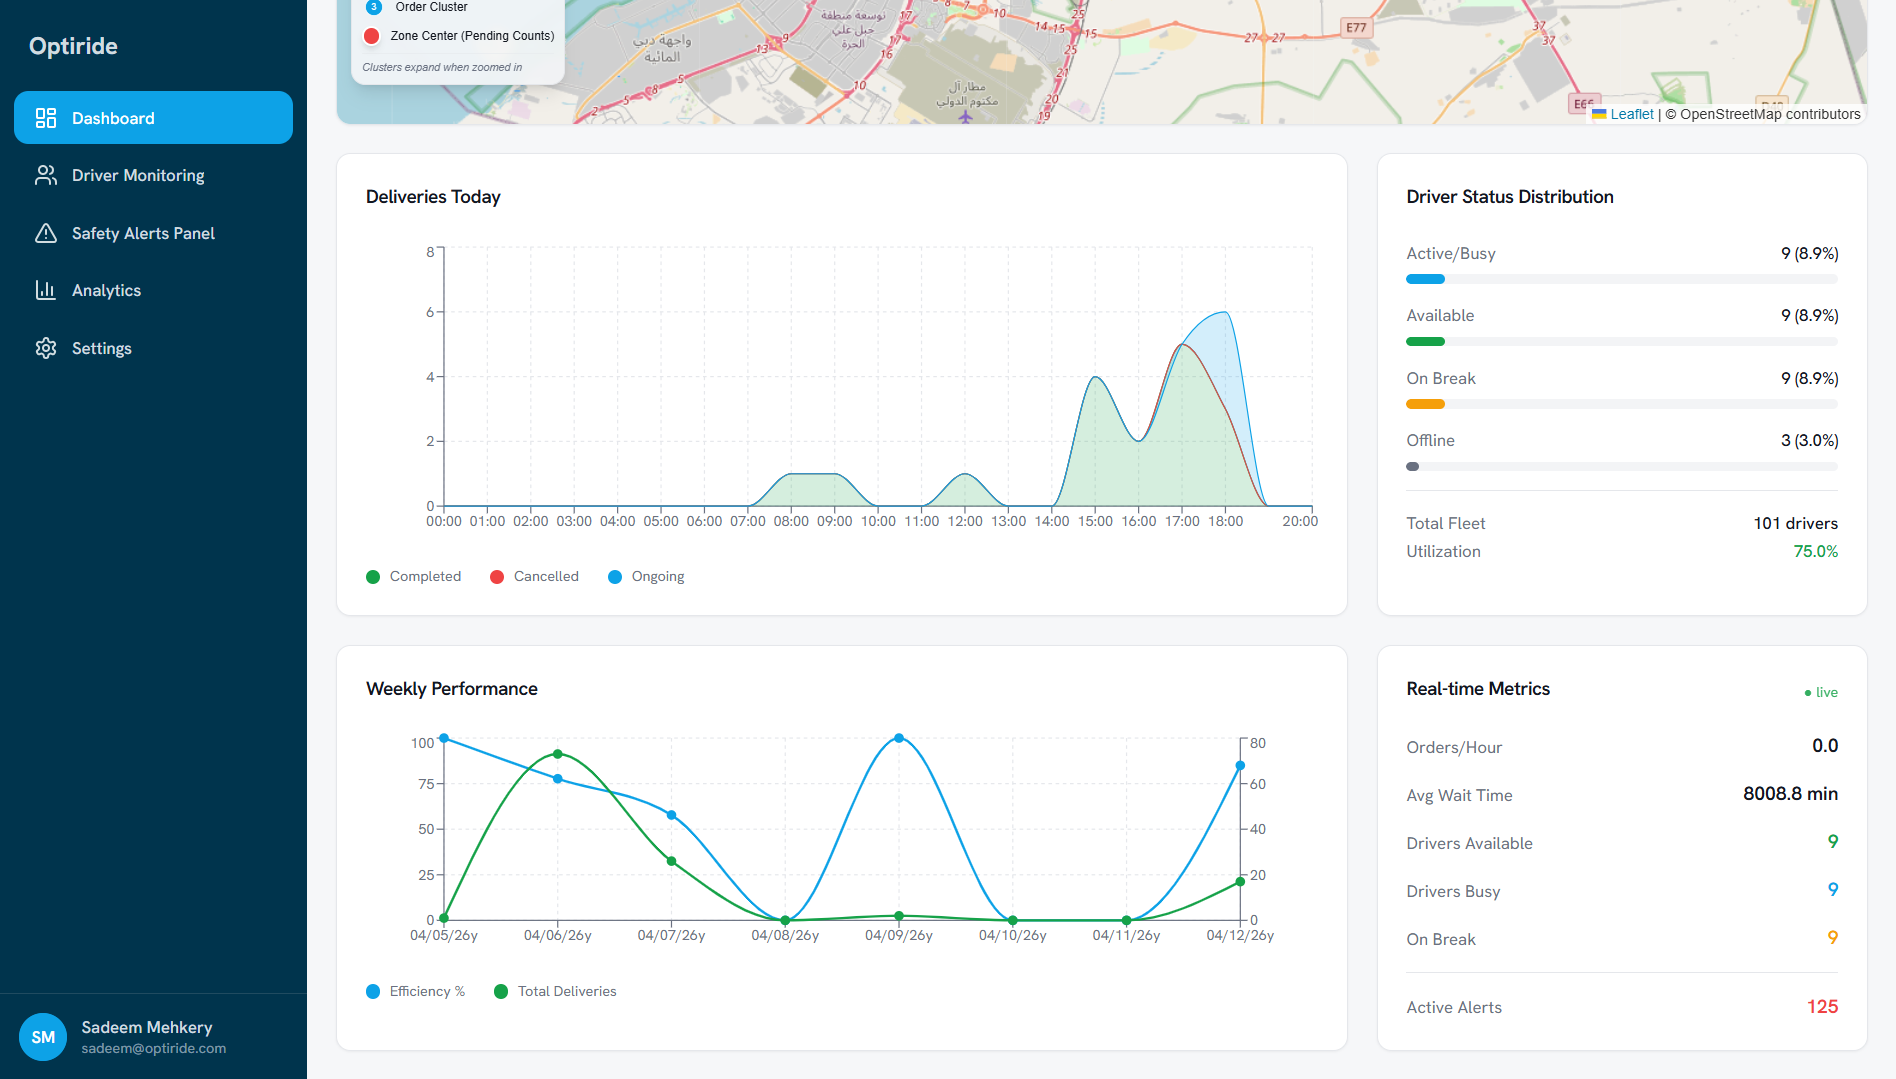Toggle the Total Deliveries legend entry
Screen dimensions: 1896x1079
(555, 991)
